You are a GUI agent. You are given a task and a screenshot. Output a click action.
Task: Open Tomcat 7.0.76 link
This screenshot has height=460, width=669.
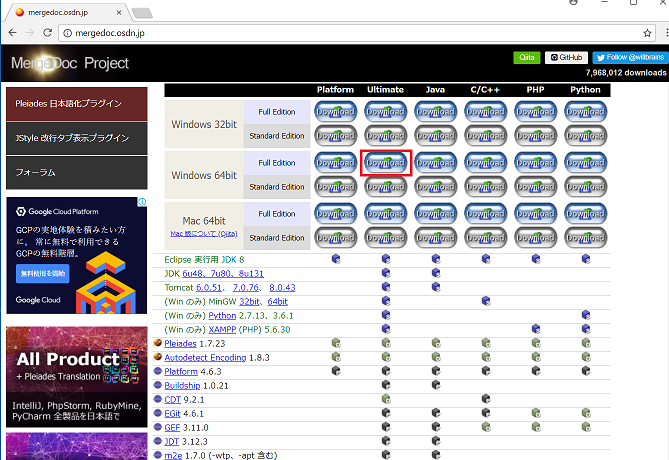coord(246,288)
